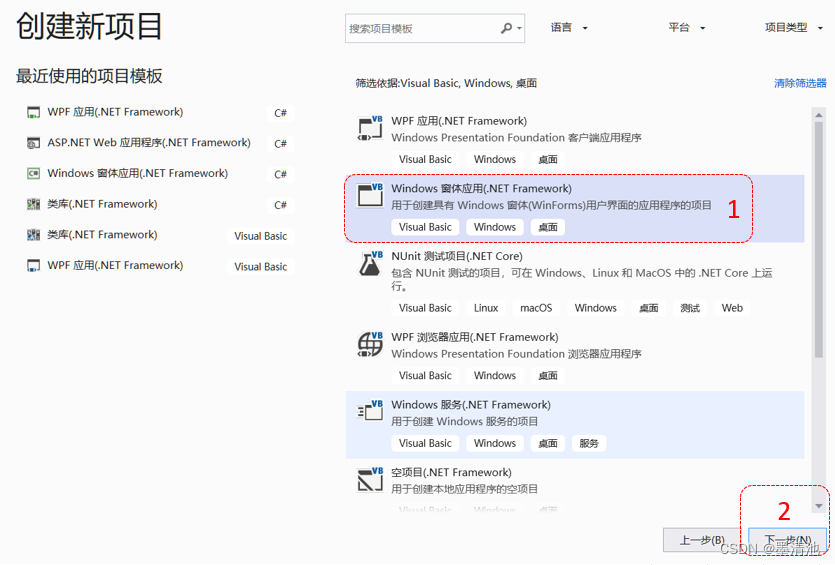Select recent 类库(.NET Framework) C# entry
Viewport: 835px width, 565px height.
tap(160, 204)
